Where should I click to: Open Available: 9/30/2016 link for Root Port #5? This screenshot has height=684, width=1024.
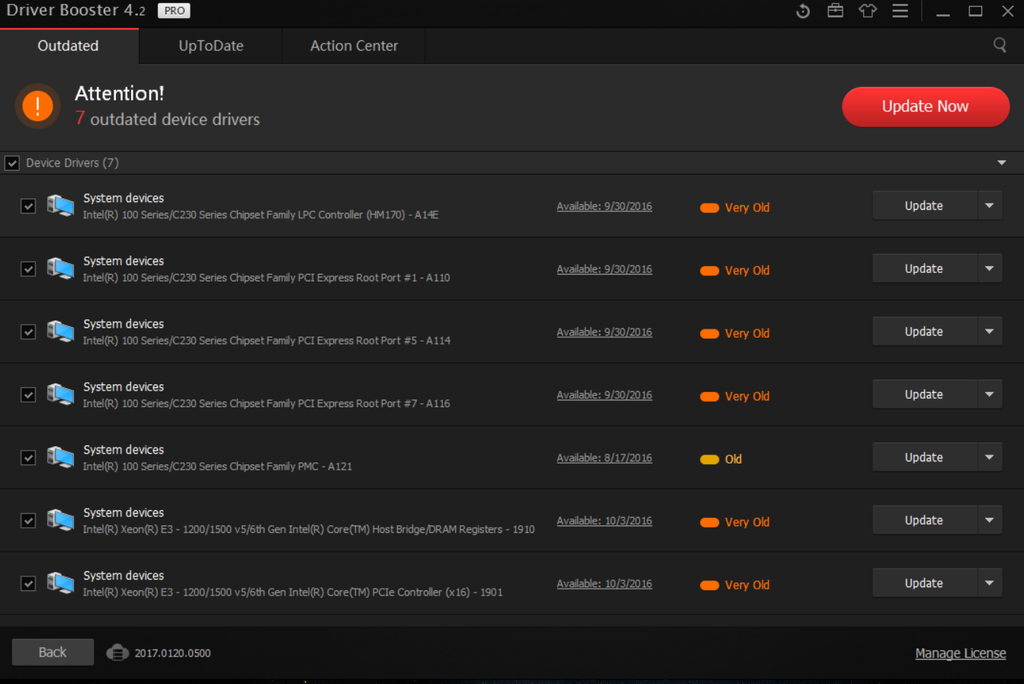[x=604, y=332]
